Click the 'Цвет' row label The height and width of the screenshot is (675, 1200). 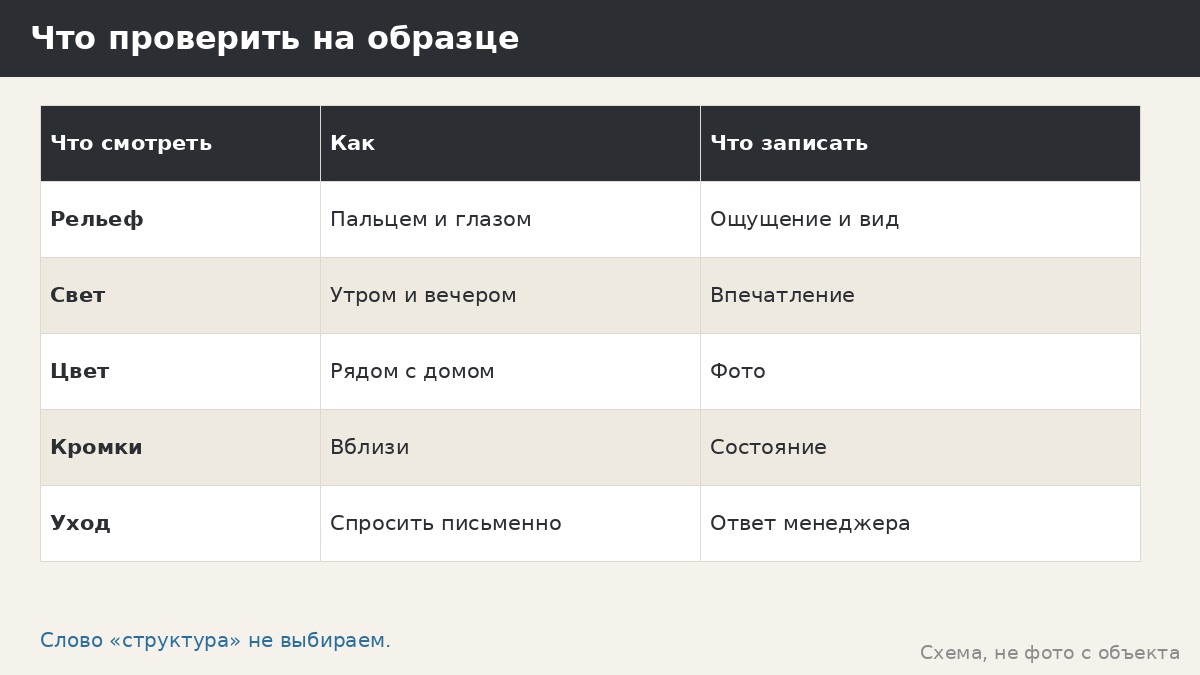point(180,371)
